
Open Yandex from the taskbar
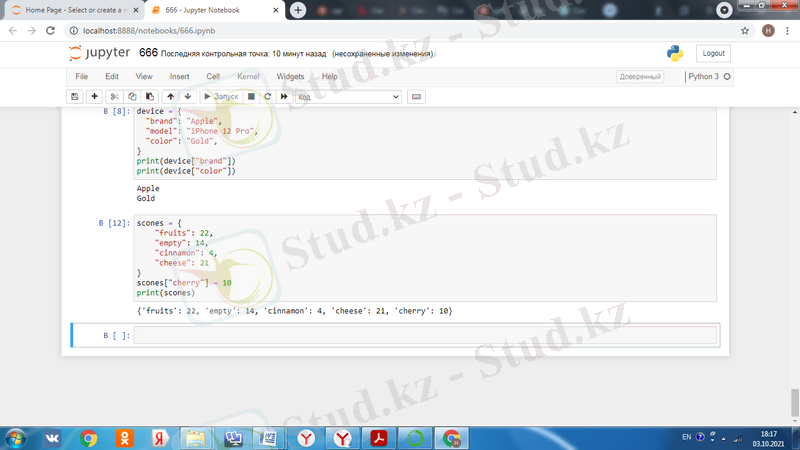160,438
